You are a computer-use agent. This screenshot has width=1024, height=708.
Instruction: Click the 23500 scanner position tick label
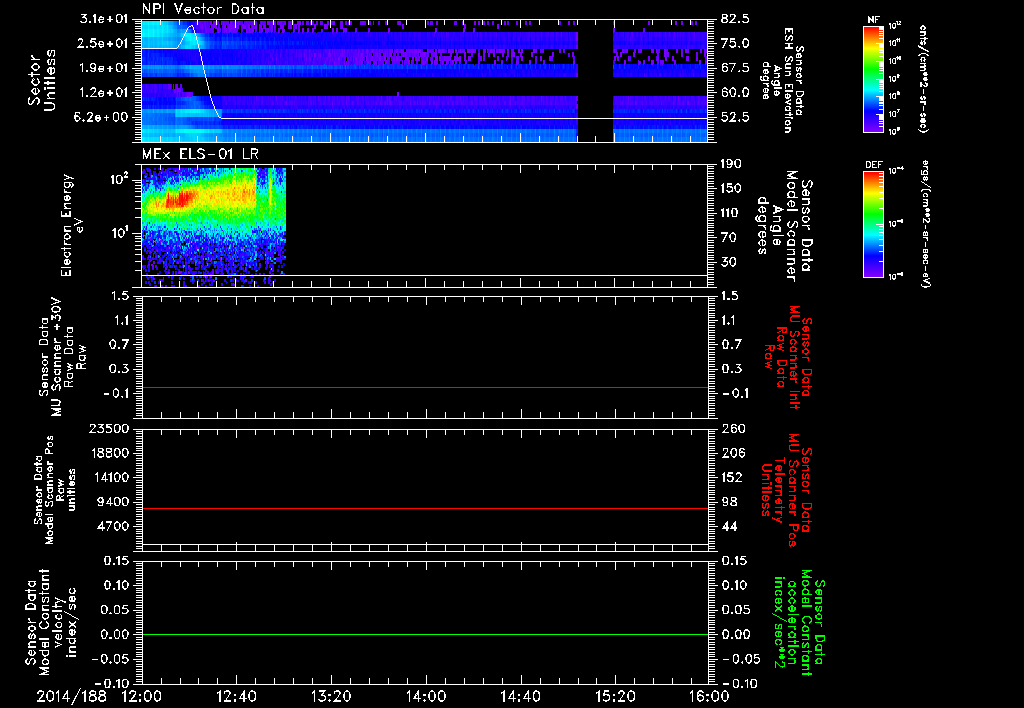108,428
